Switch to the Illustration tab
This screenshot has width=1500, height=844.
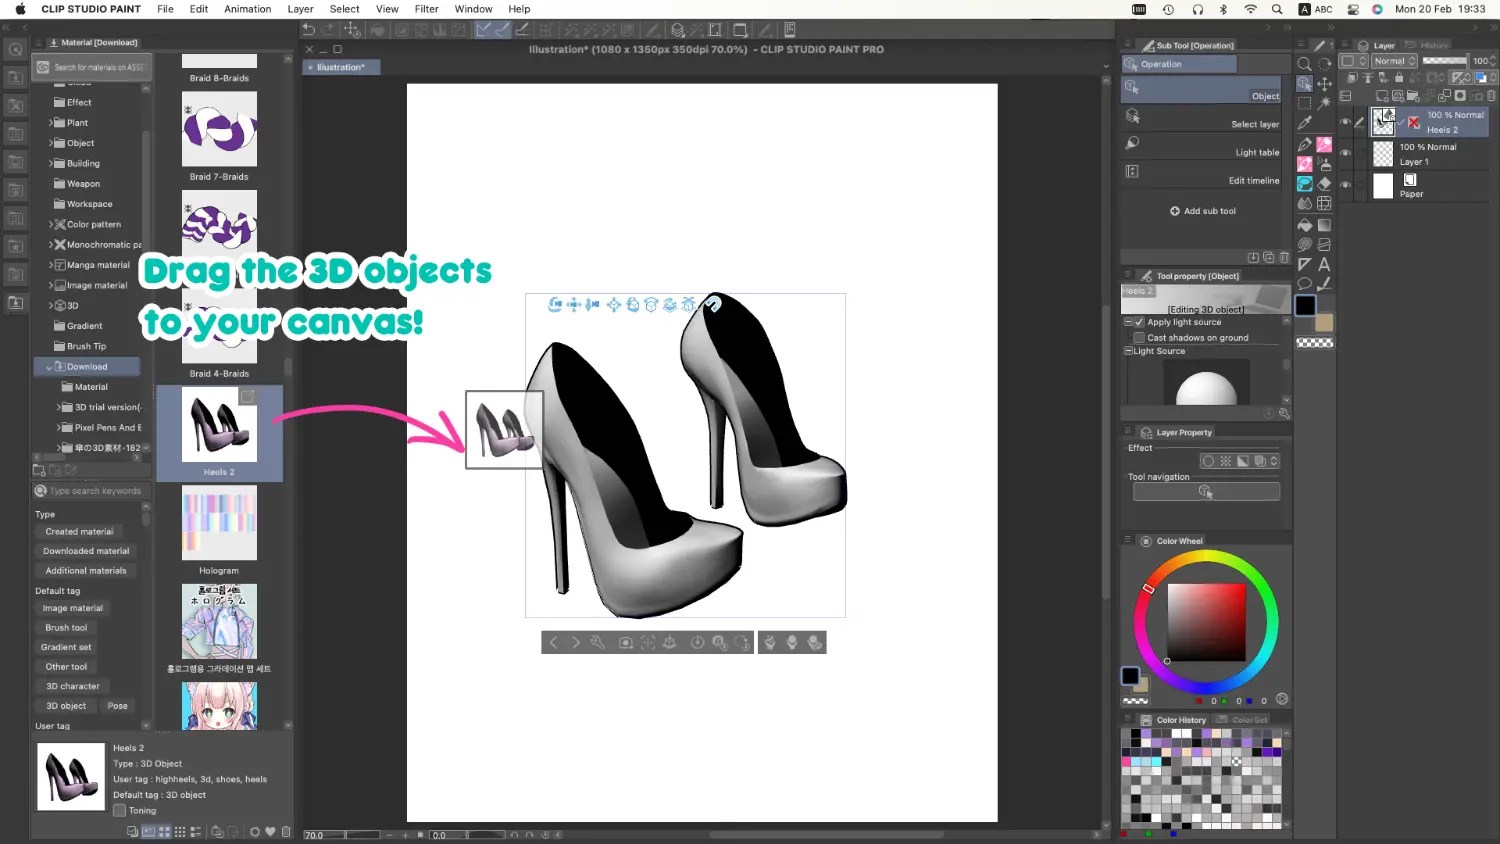[x=340, y=67]
